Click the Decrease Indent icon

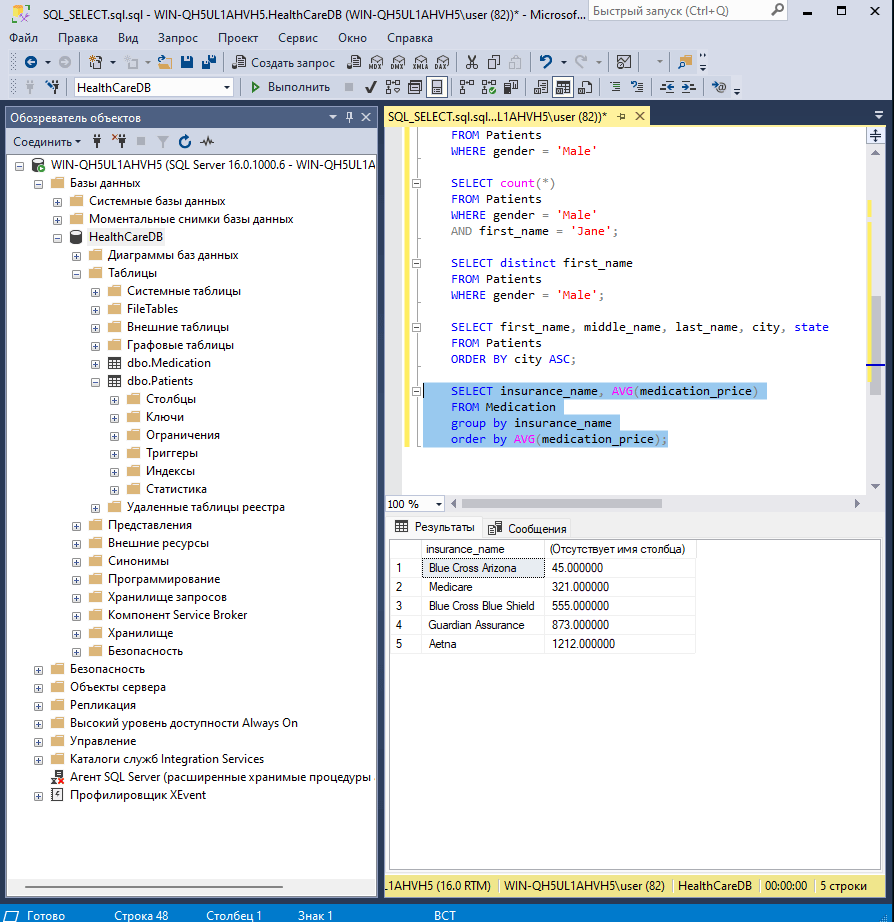pyautogui.click(x=667, y=87)
